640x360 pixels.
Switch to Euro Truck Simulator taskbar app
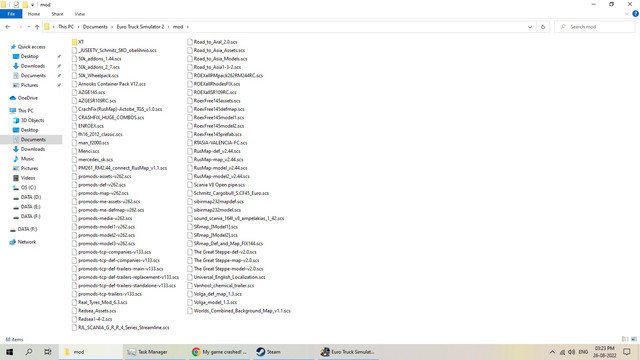pyautogui.click(x=348, y=352)
